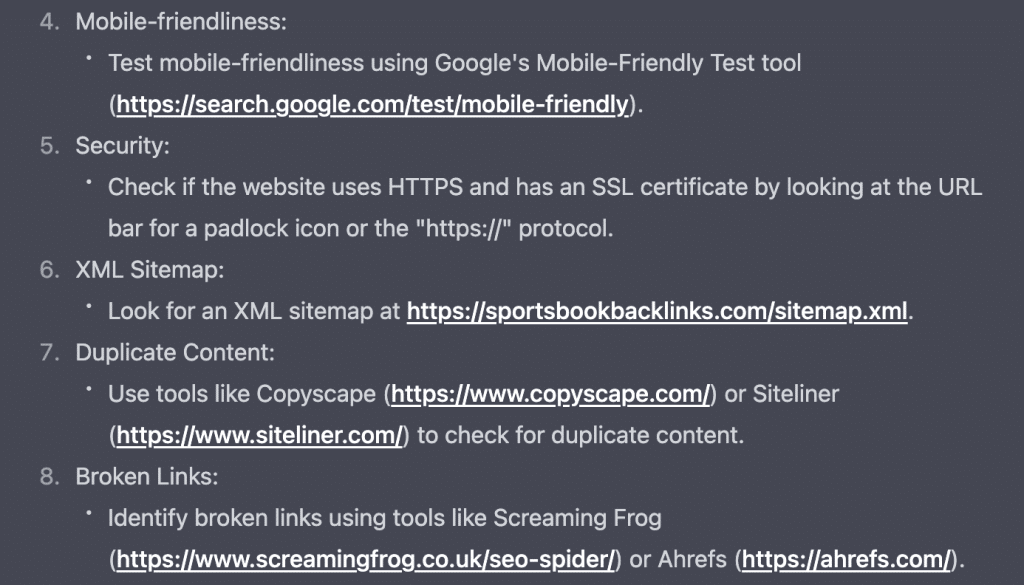Follow the siteliner.com URL link
Image resolution: width=1024 pixels, height=585 pixels.
click(260, 436)
